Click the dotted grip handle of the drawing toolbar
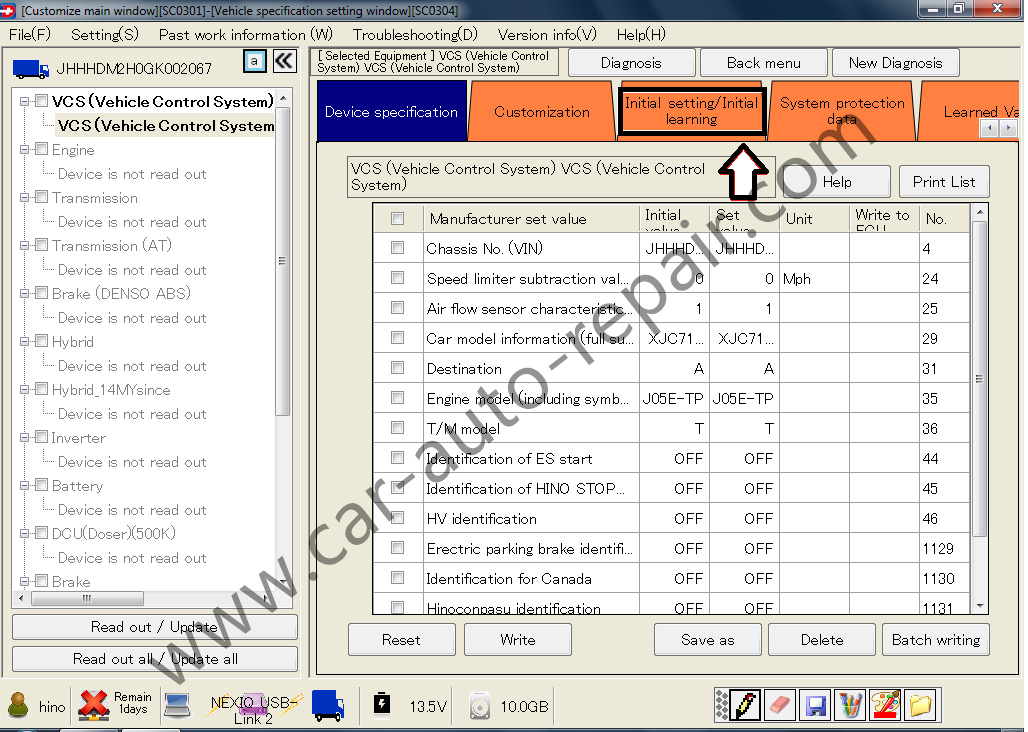 pos(721,705)
